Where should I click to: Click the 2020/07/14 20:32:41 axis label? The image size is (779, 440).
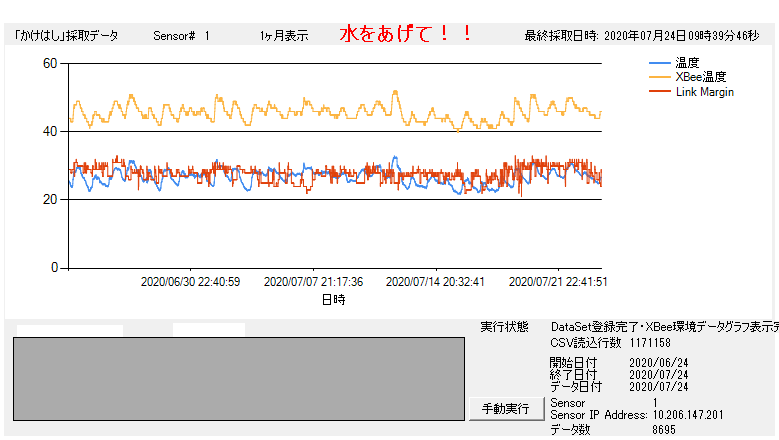coord(435,282)
